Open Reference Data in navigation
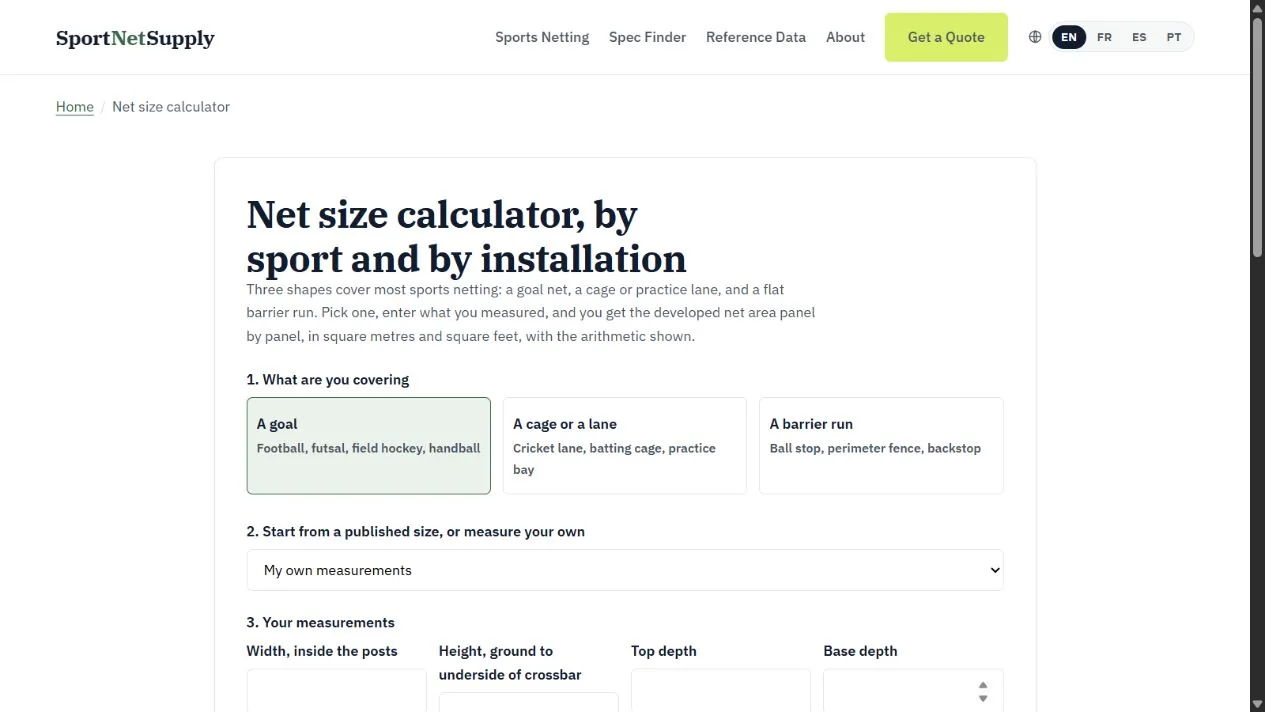The width and height of the screenshot is (1265, 712). point(756,37)
